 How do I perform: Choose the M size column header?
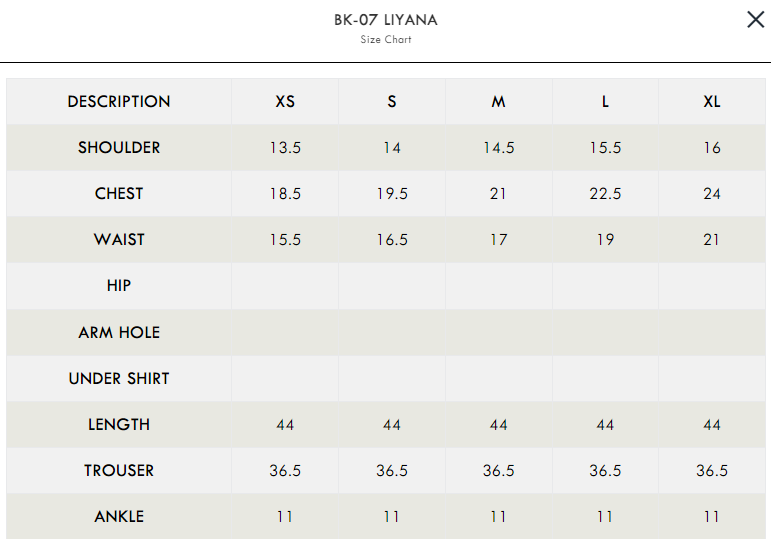(498, 102)
